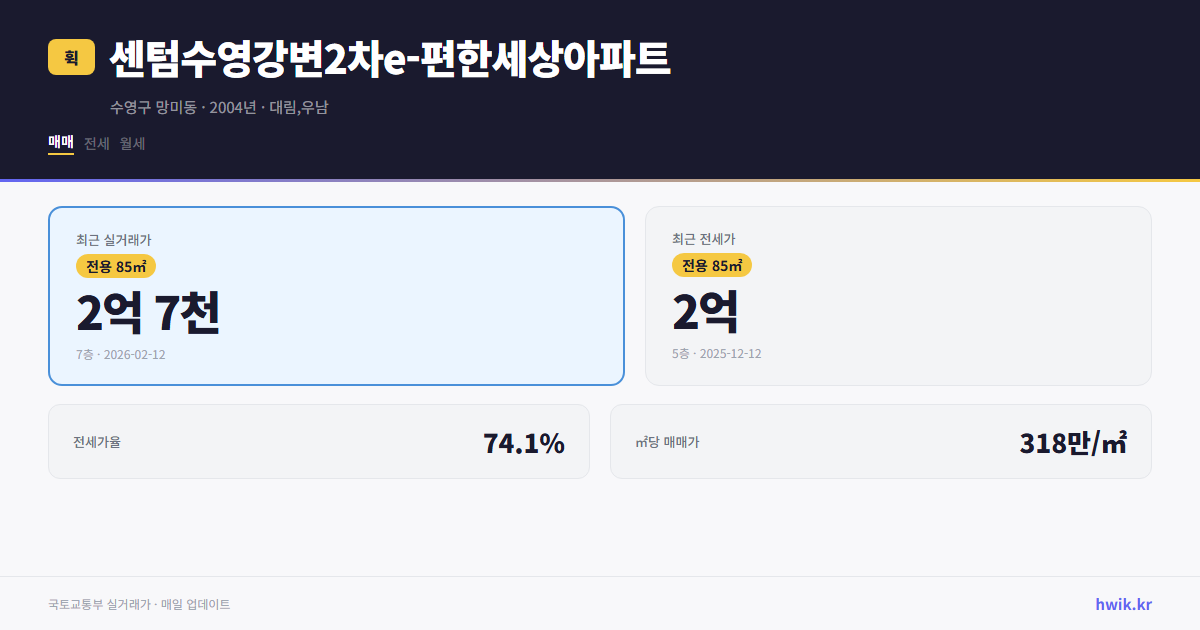Select the 최근 실거래가 card
Viewport: 1200px width, 630px height.
coord(336,295)
